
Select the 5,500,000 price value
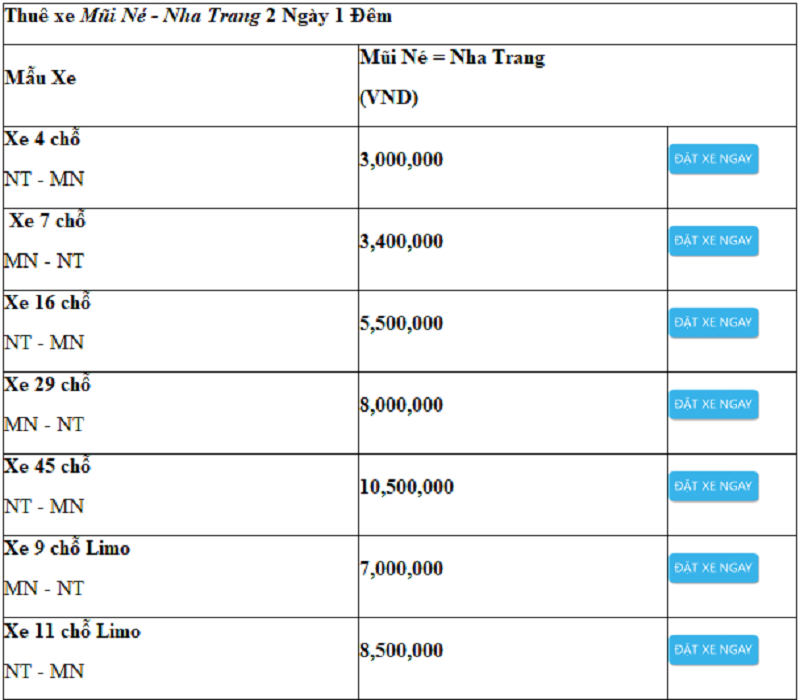[x=401, y=324]
